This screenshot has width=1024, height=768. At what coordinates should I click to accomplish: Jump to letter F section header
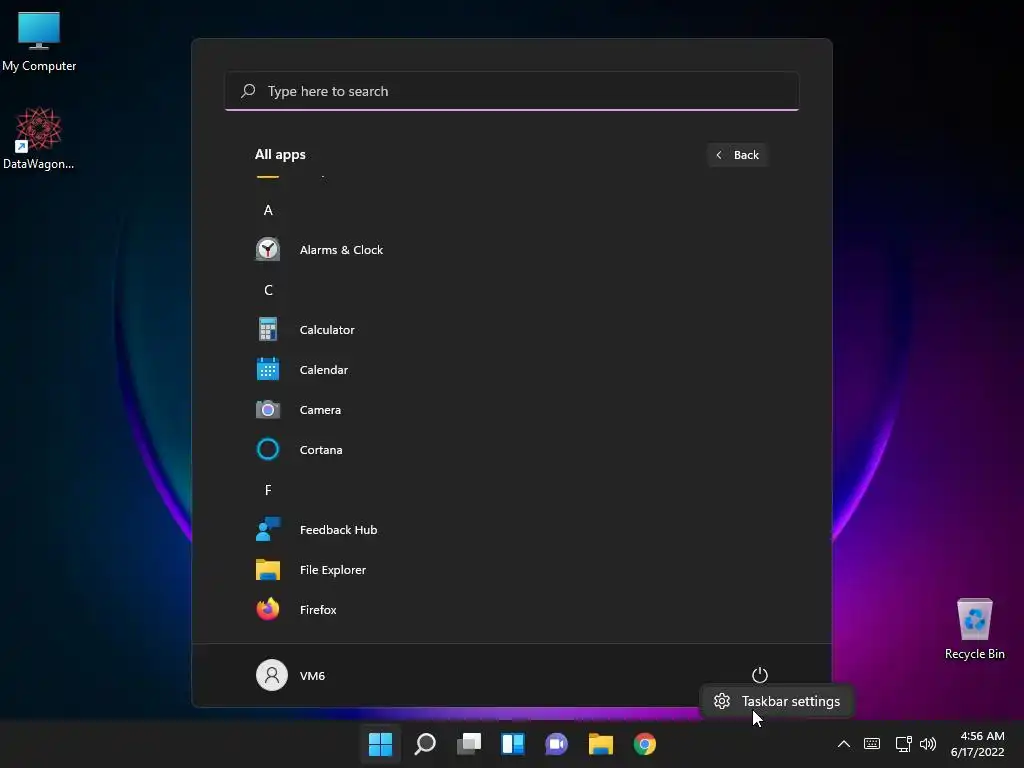click(268, 490)
